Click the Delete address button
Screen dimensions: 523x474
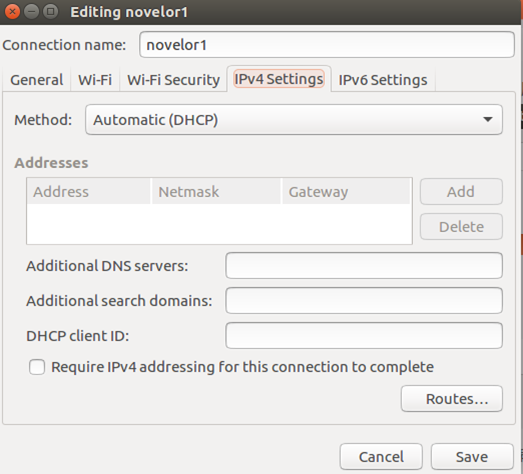[461, 227]
